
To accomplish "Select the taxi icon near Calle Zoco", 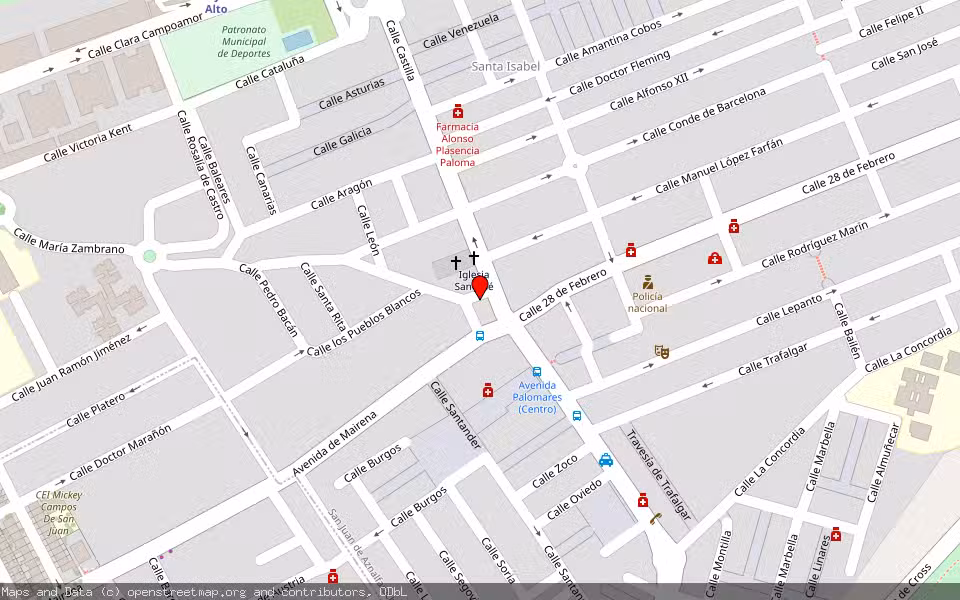I will (606, 460).
